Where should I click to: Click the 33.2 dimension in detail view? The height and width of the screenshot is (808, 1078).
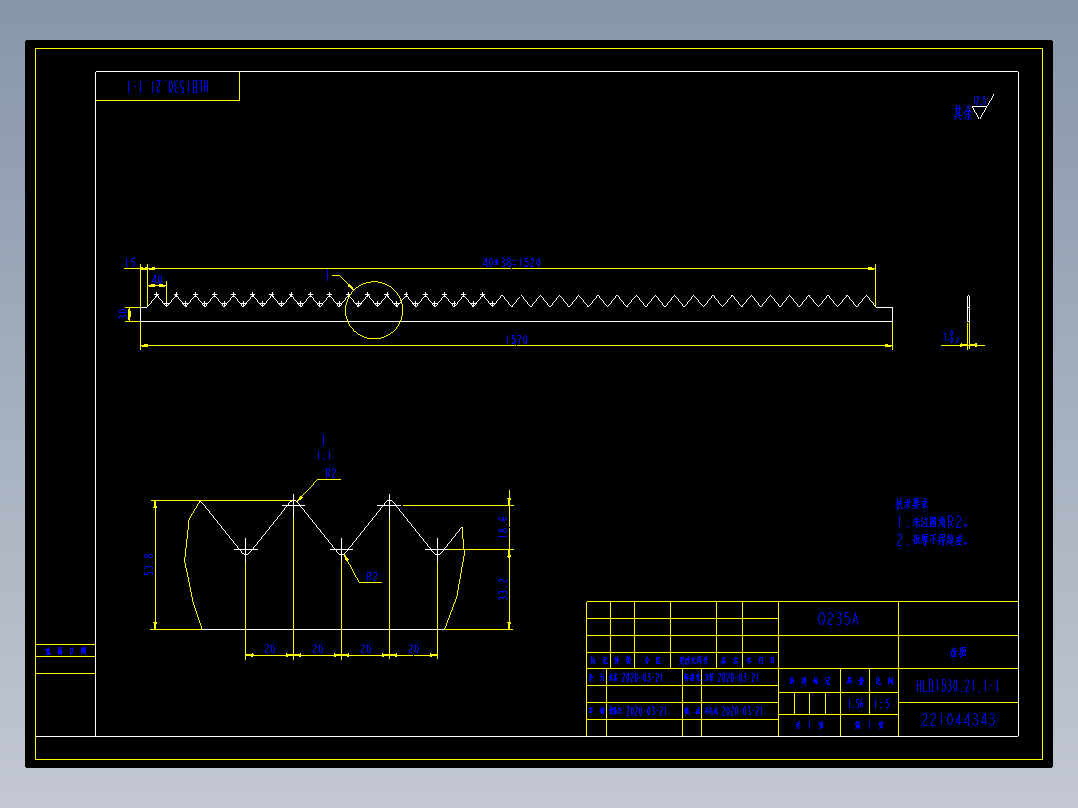pyautogui.click(x=503, y=589)
